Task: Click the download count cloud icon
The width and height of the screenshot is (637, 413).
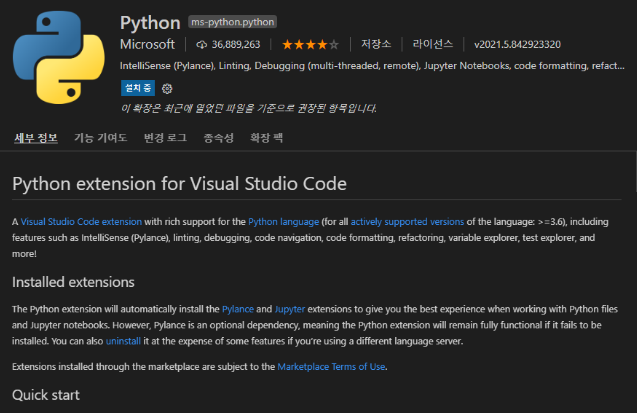Action: [202, 45]
